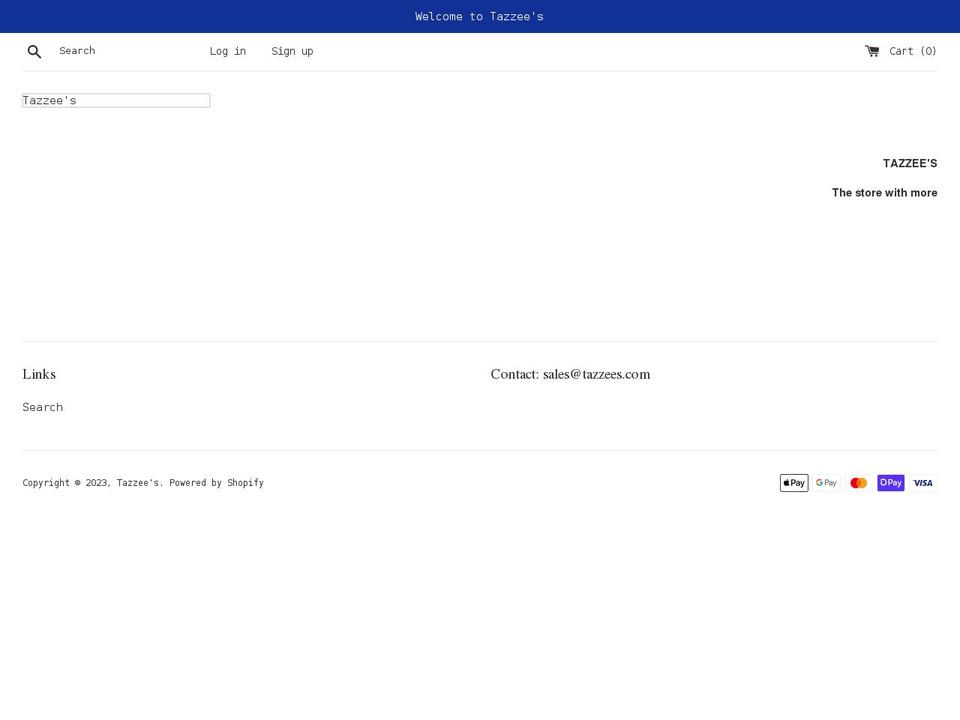Follow the Powered by Shopify link
This screenshot has width=960, height=720.
216,483
